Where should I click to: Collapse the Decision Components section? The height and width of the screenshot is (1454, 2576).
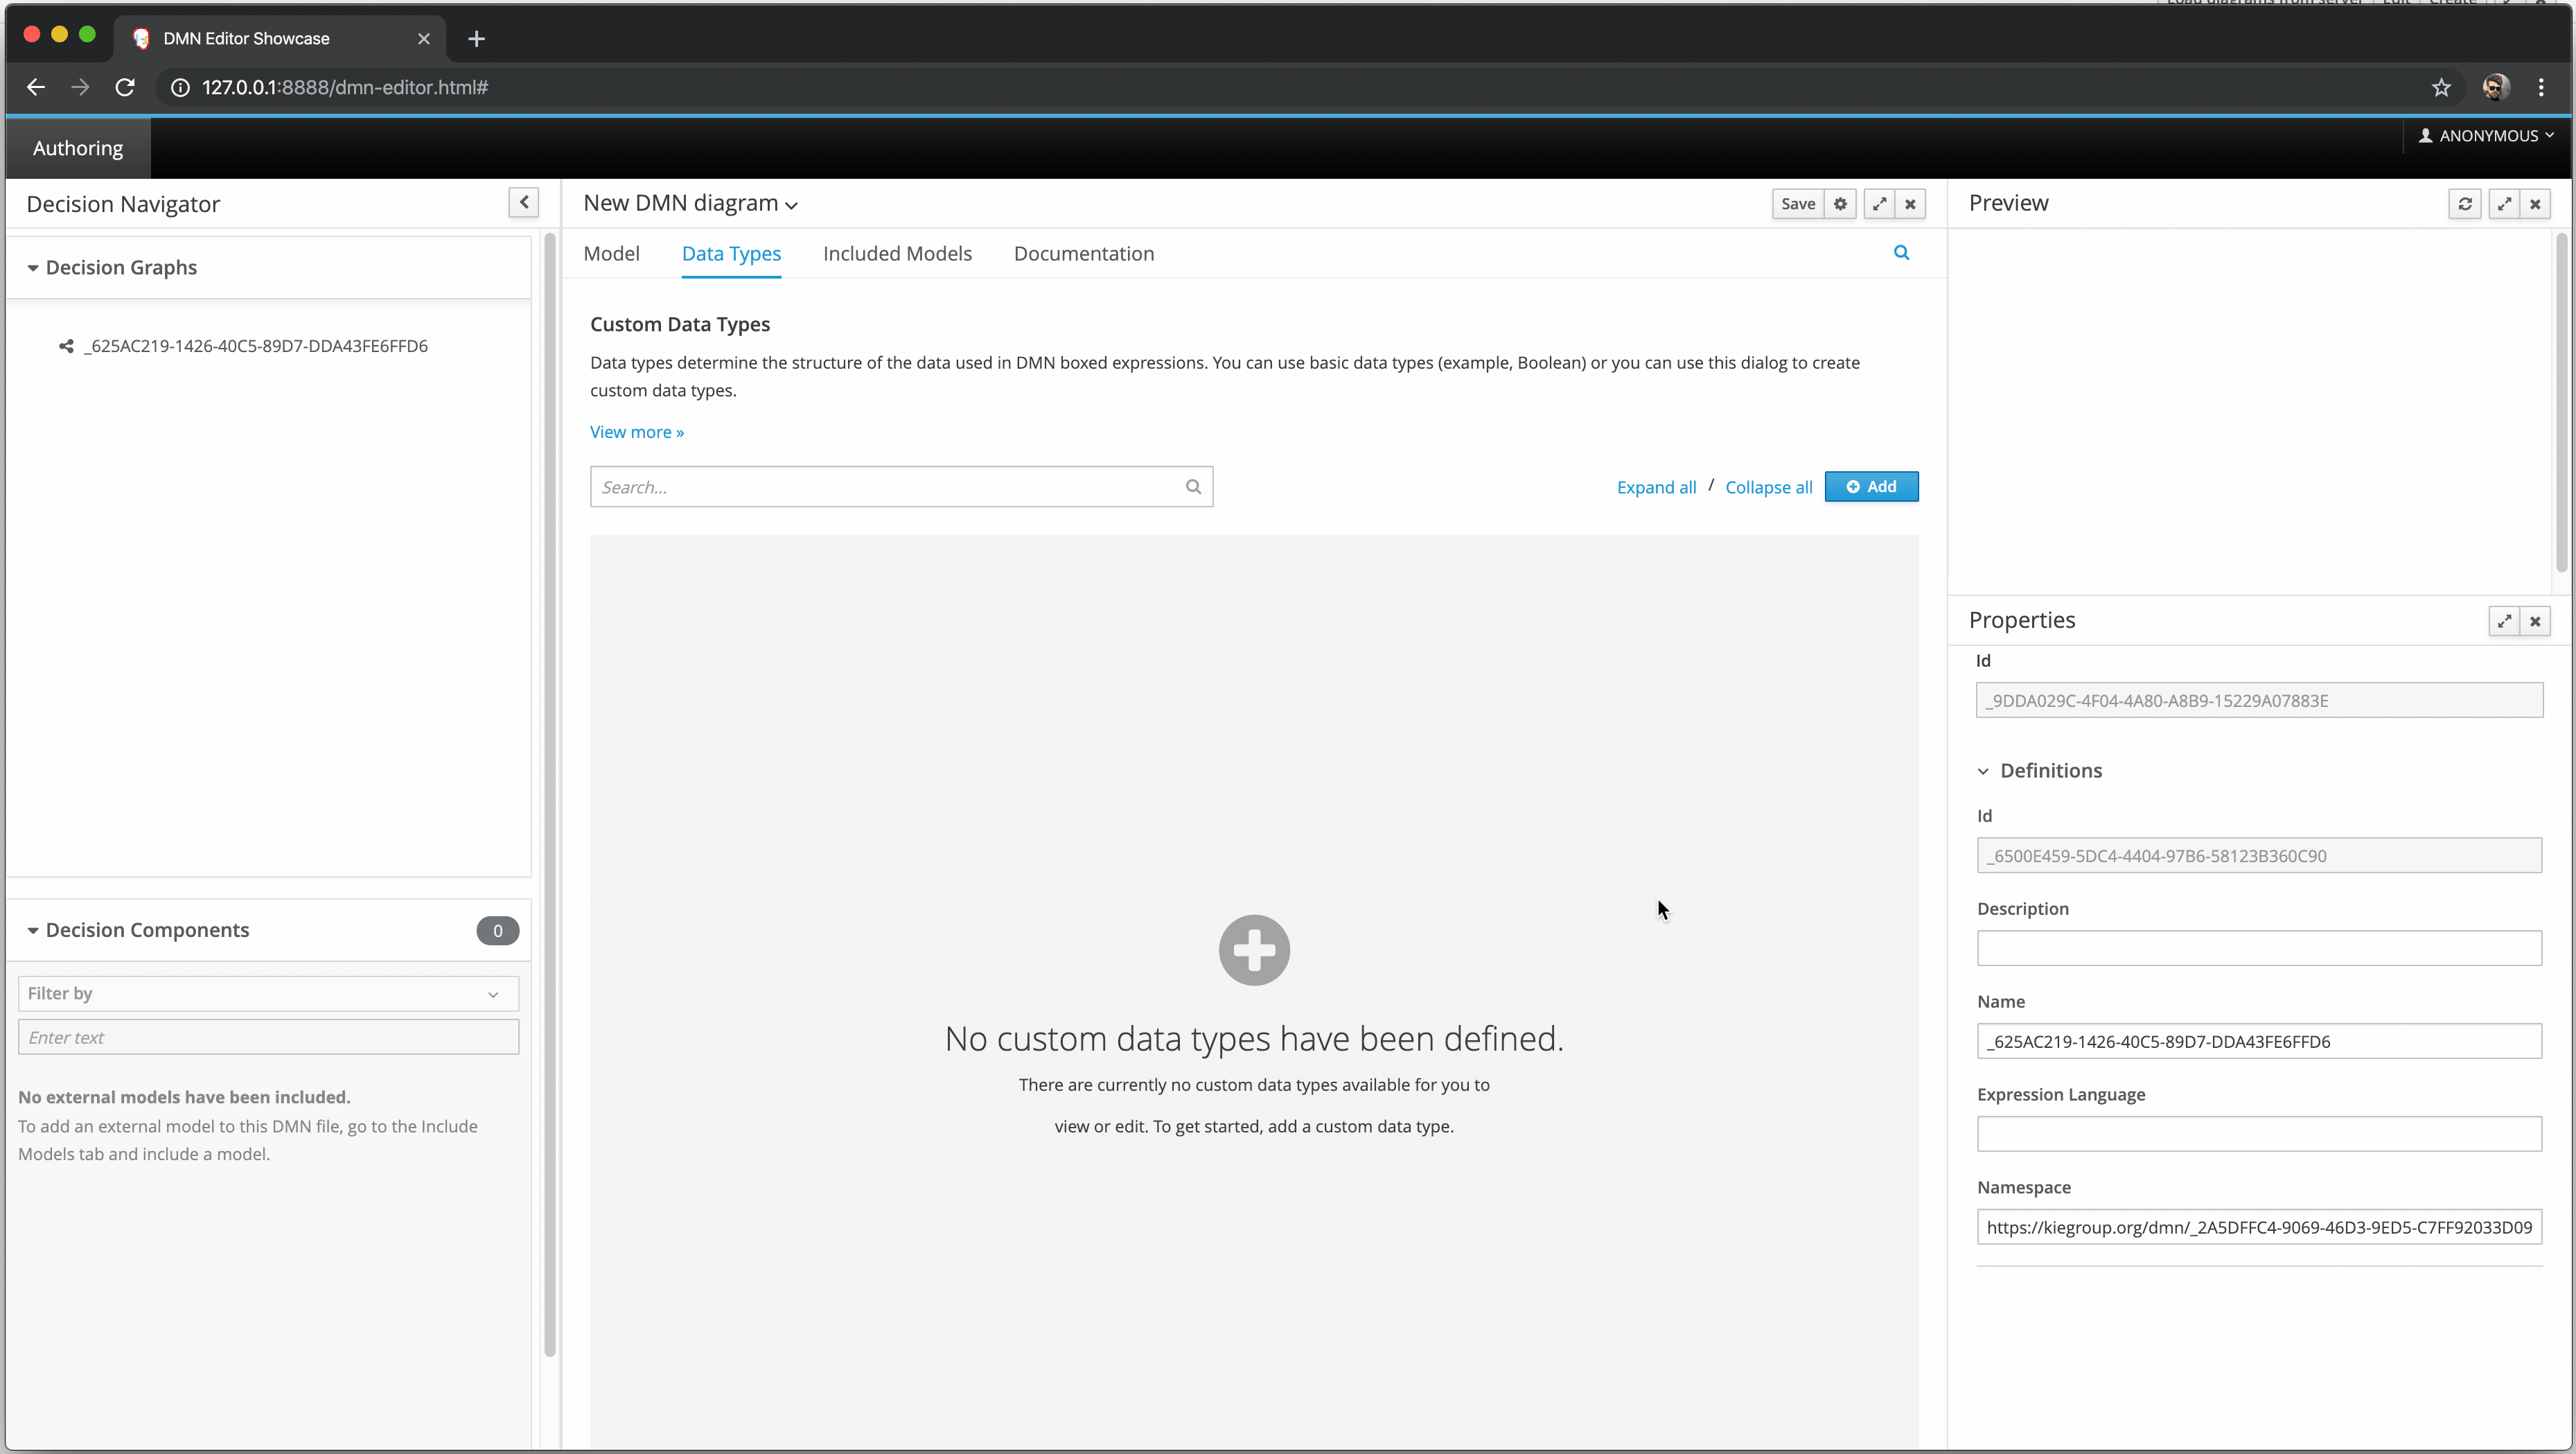click(x=33, y=931)
